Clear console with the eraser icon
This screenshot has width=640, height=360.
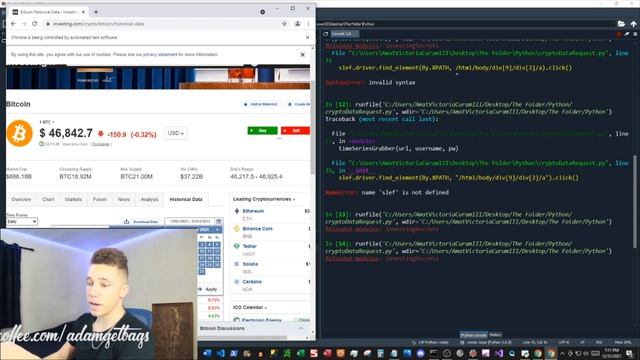627,34
